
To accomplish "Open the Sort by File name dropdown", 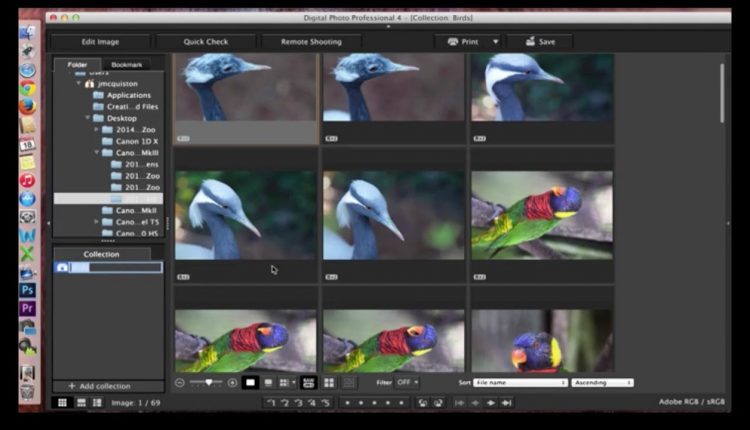I will pos(520,383).
